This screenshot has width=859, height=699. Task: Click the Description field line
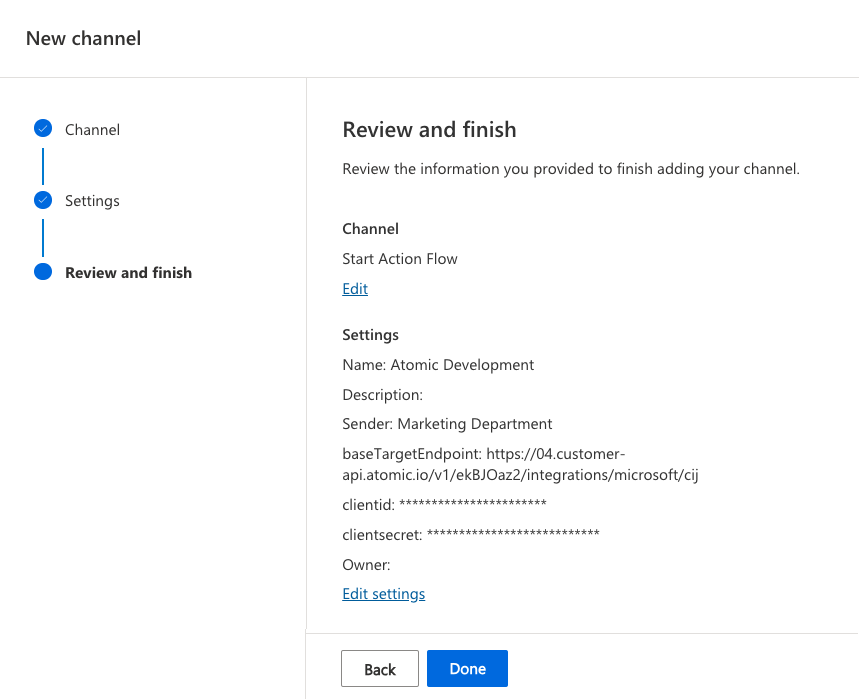pos(382,395)
